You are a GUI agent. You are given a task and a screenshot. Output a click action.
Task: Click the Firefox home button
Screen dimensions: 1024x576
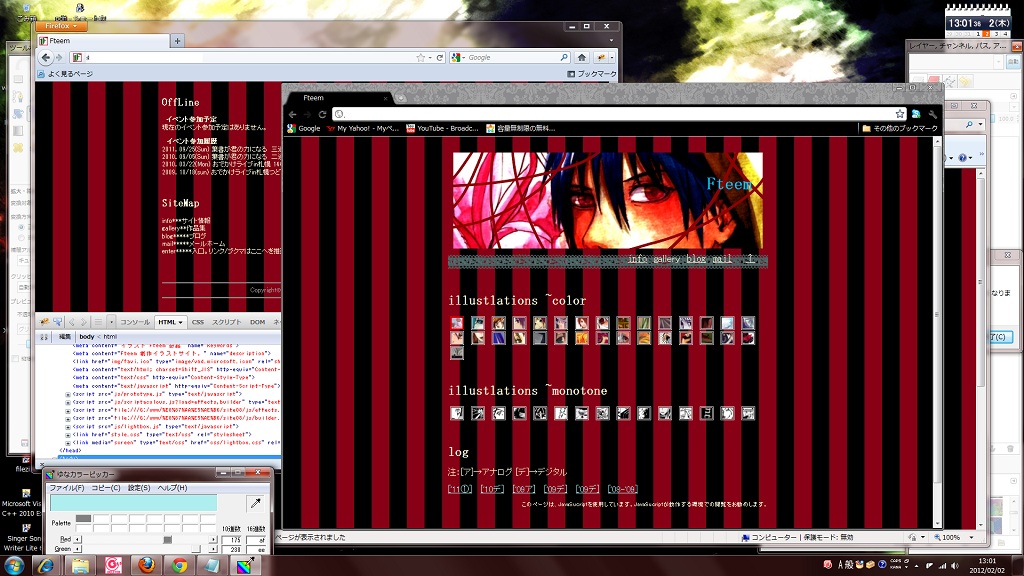tap(581, 57)
